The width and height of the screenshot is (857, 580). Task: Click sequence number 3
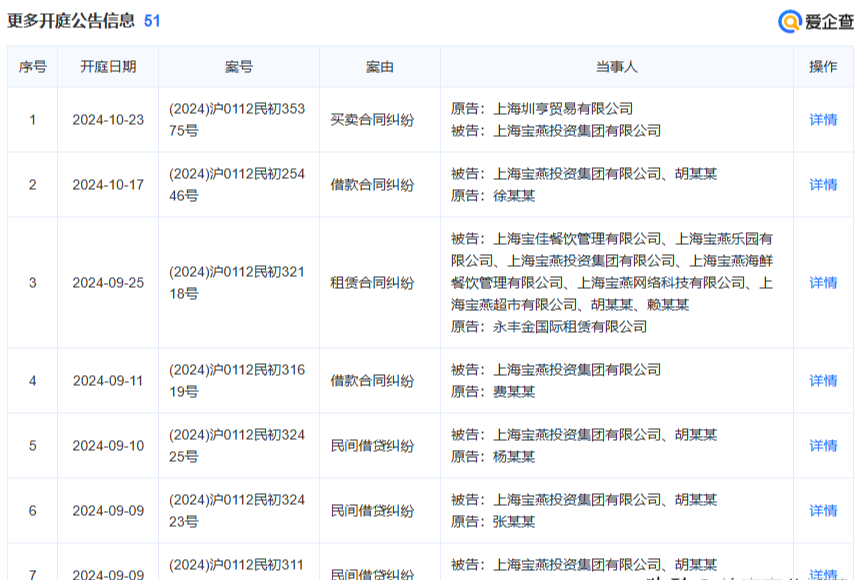33,283
